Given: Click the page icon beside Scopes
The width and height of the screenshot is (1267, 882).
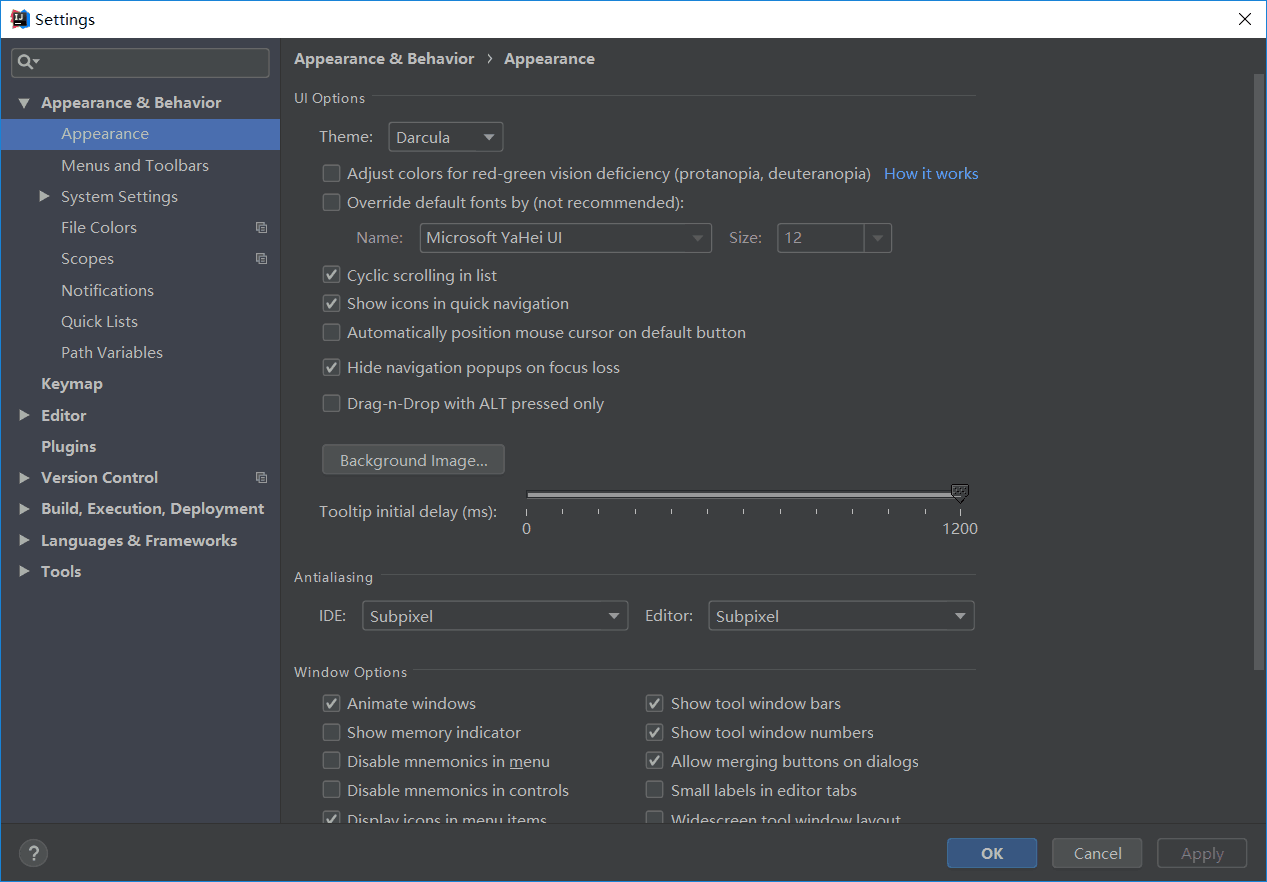Looking at the screenshot, I should tap(261, 258).
